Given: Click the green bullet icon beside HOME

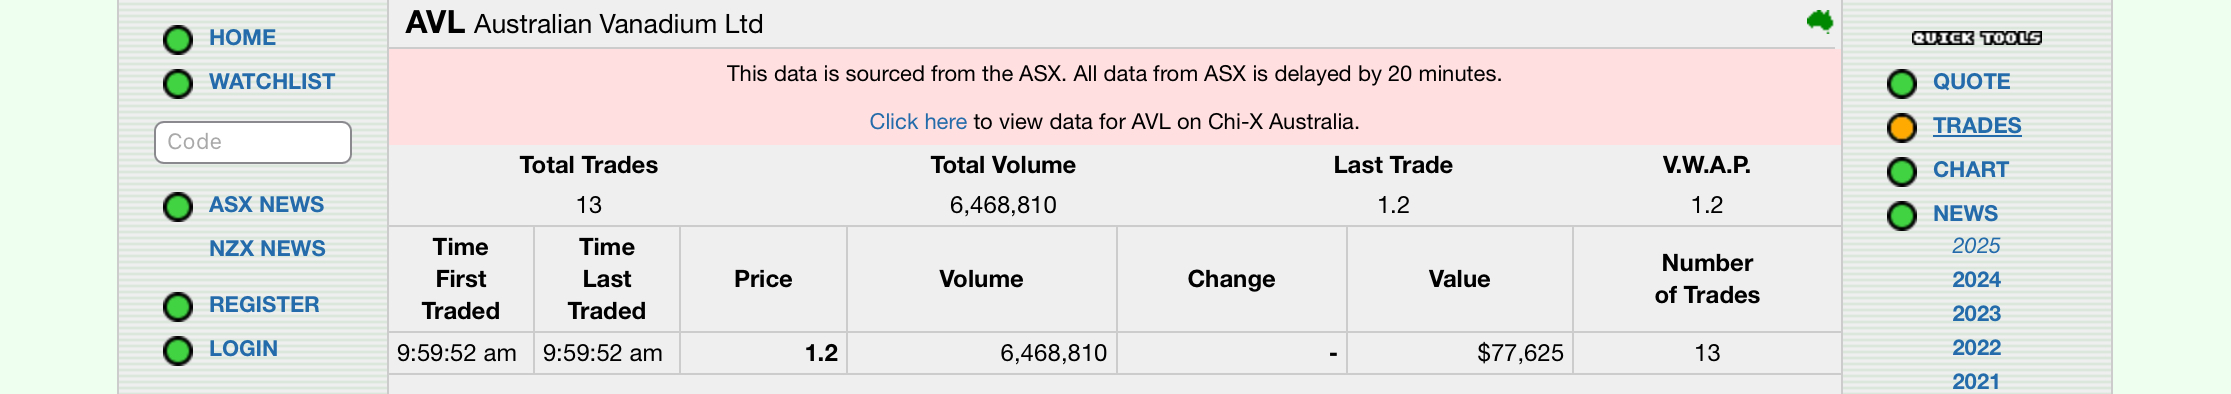Looking at the screenshot, I should coord(178,39).
